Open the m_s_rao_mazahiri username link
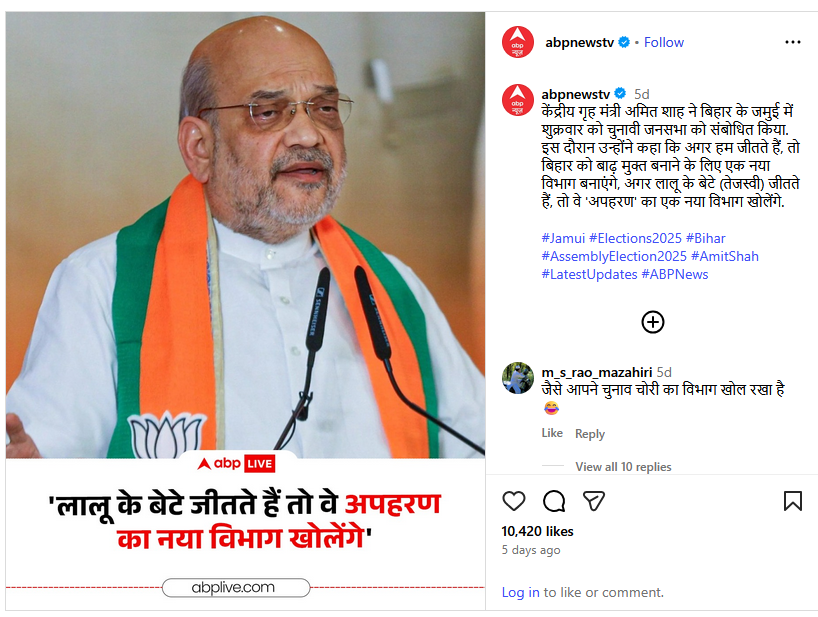The image size is (818, 617). click(x=596, y=372)
